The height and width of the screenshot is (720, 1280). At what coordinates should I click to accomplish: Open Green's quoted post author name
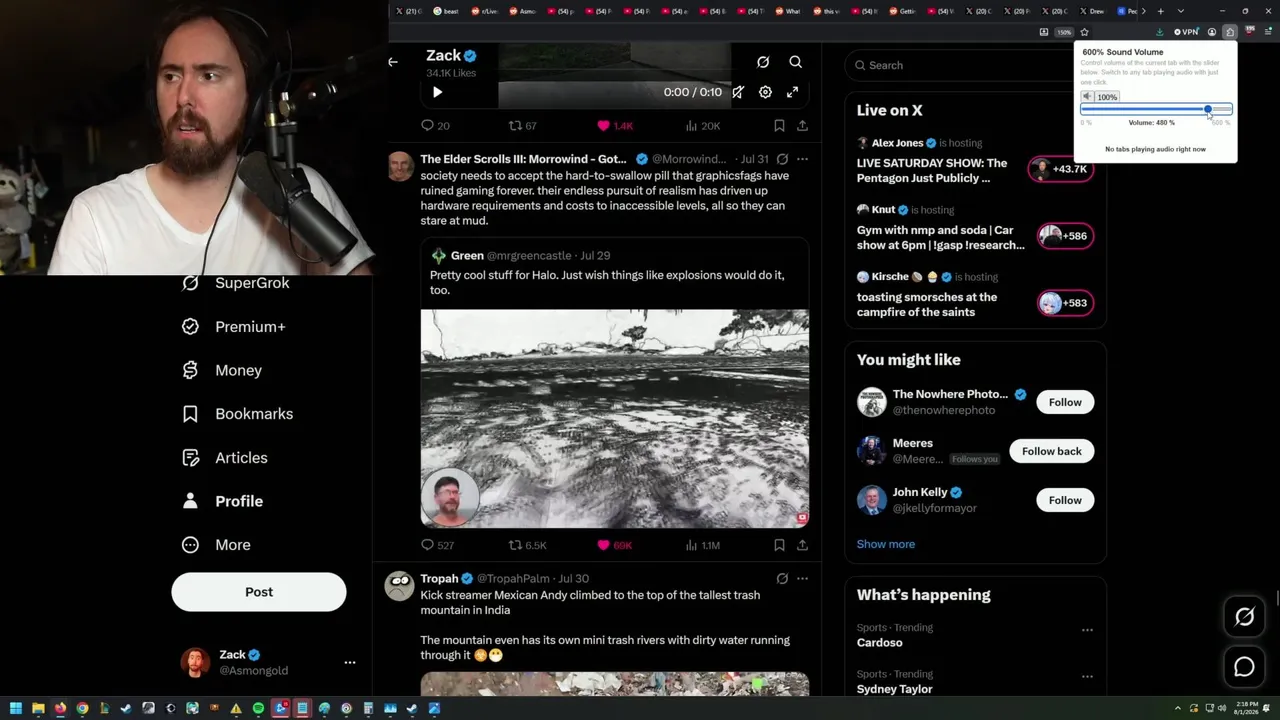[x=467, y=256]
